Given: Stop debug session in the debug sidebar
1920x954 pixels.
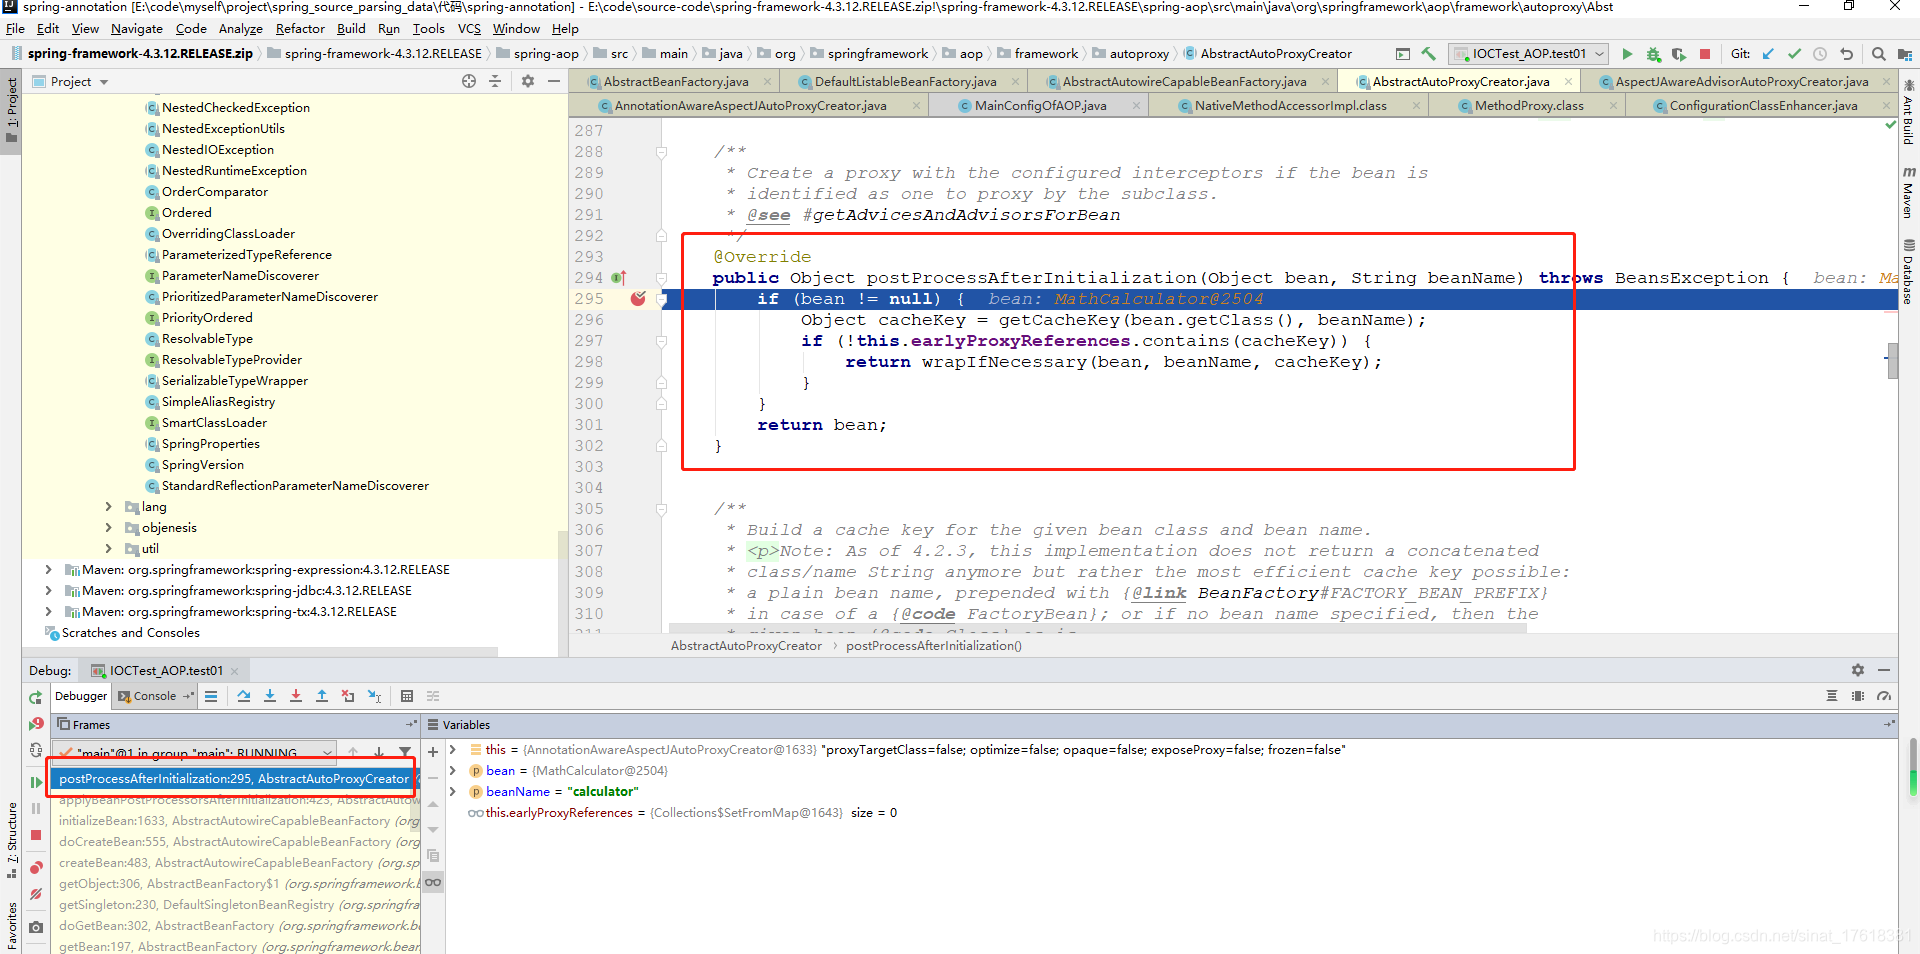Looking at the screenshot, I should click(x=36, y=835).
